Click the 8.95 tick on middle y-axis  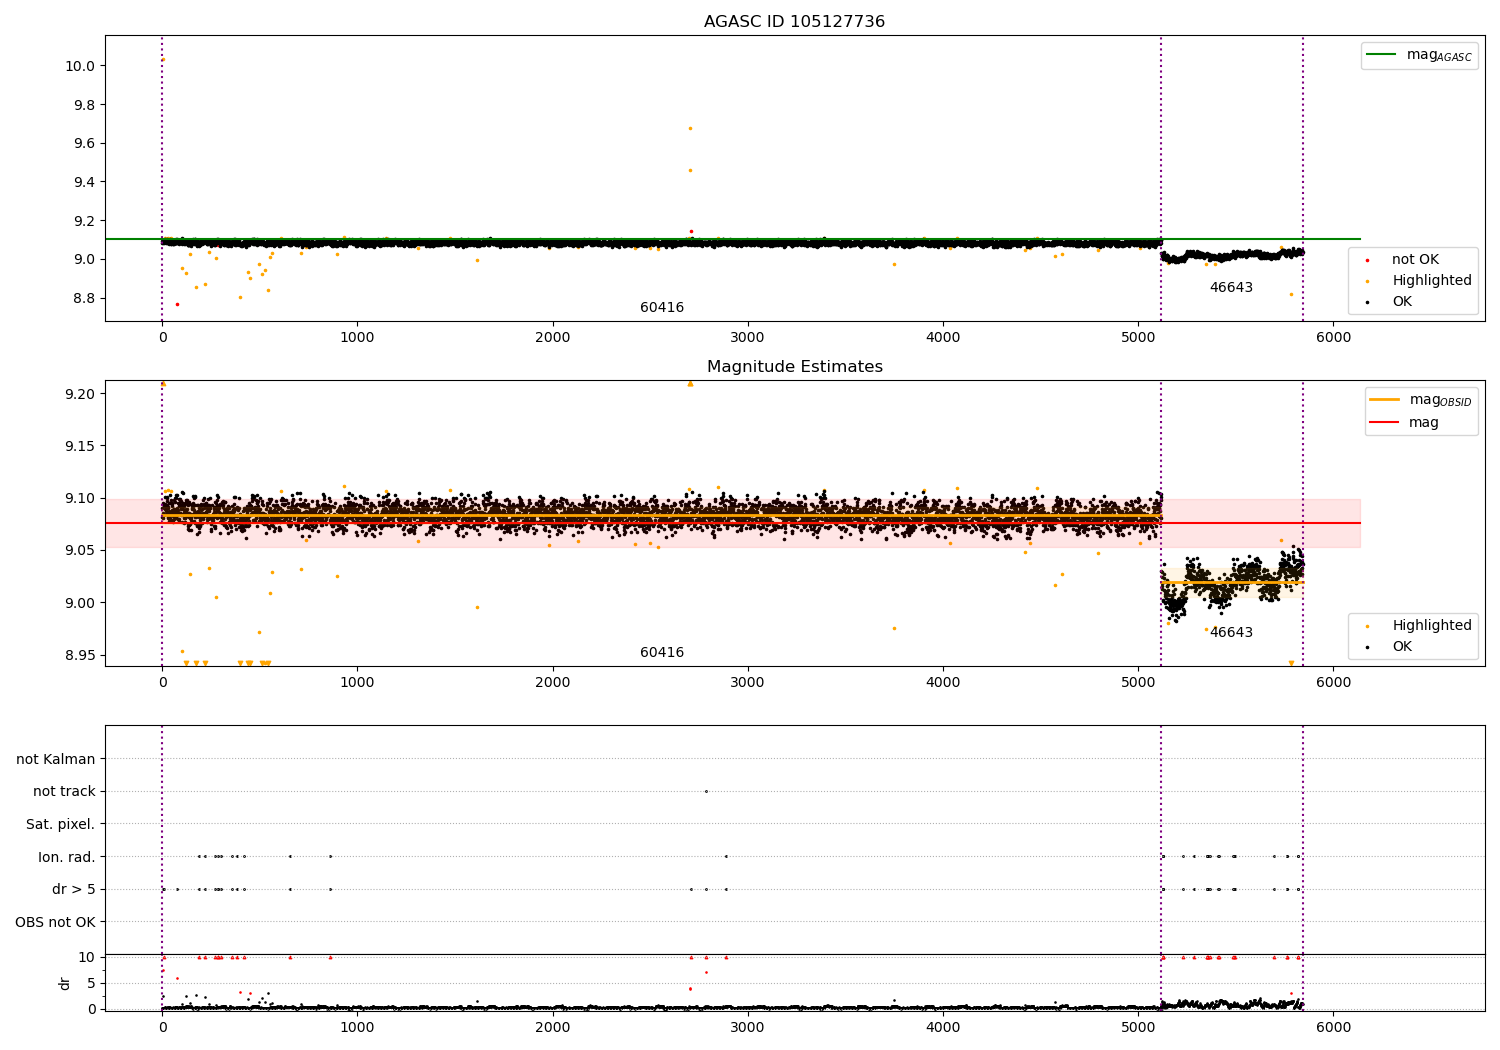click(79, 655)
